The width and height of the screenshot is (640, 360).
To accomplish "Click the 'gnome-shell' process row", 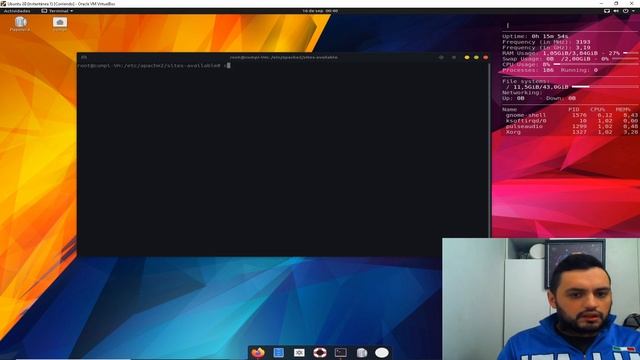I will point(571,115).
